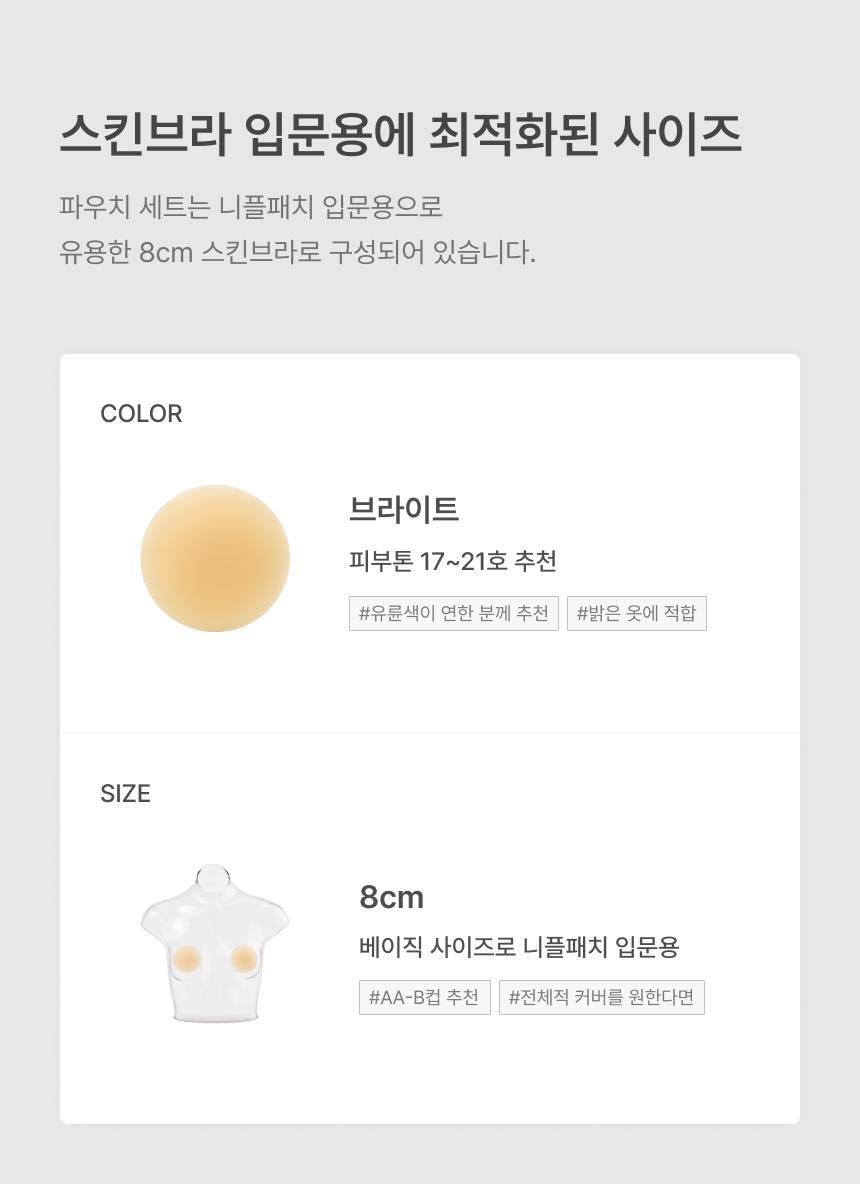
Task: Click the COLOR section label
Action: pyautogui.click(x=141, y=414)
